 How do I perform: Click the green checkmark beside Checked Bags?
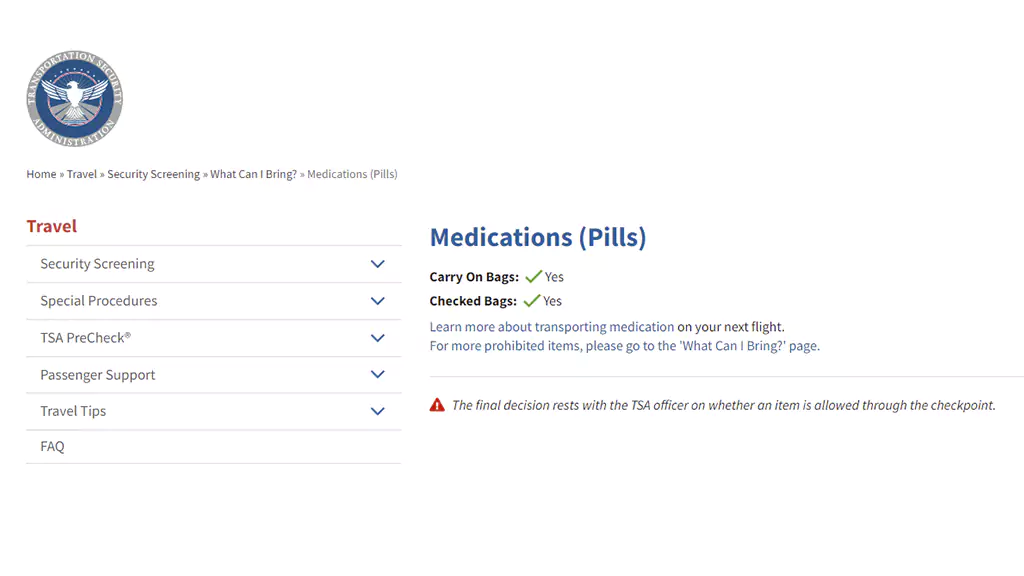pos(532,301)
